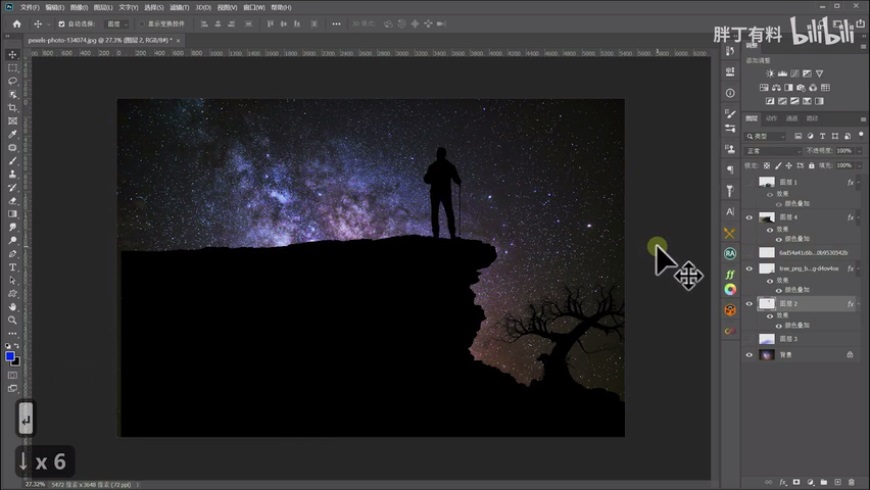Click the zoom level 27.32% field
Image resolution: width=870 pixels, height=490 pixels.
[x=35, y=484]
